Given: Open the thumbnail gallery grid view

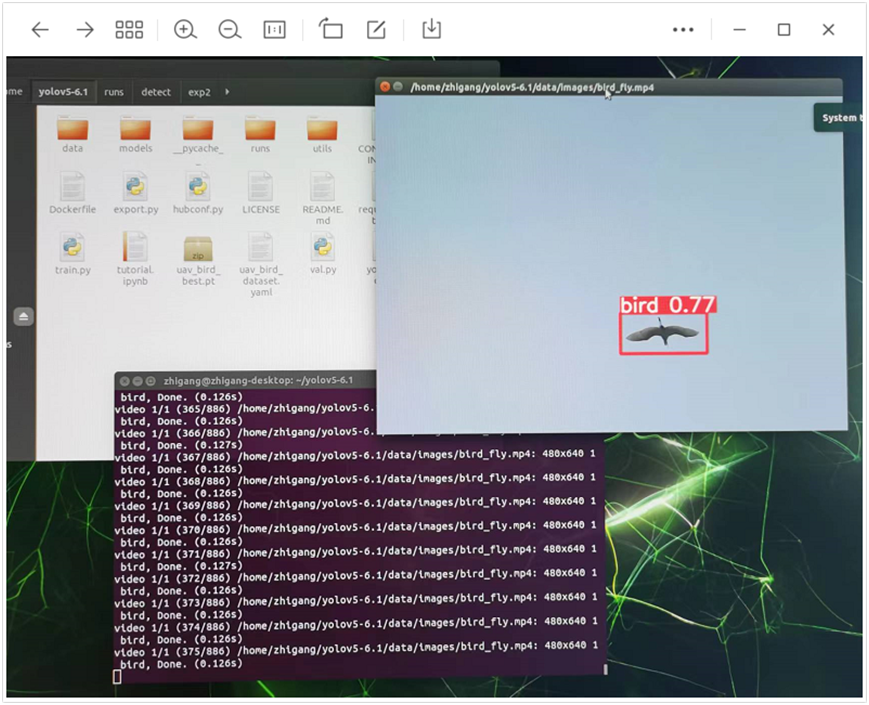Looking at the screenshot, I should 129,30.
